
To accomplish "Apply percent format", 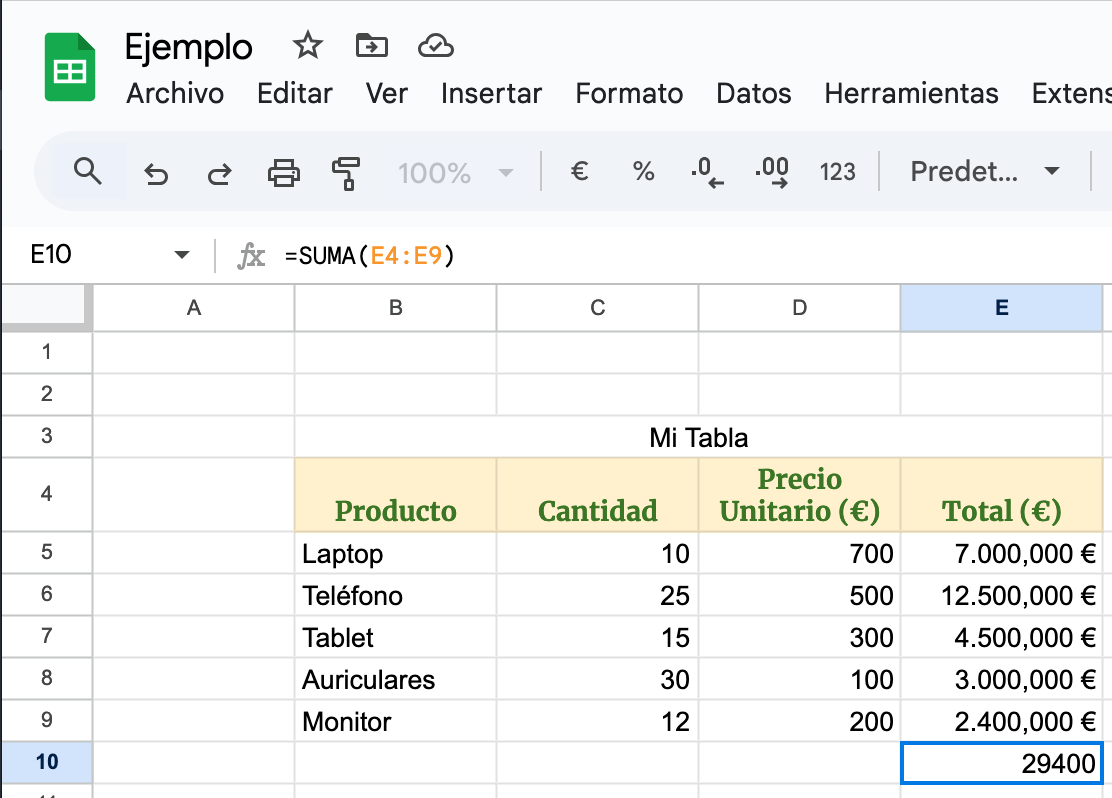I will coord(643,172).
